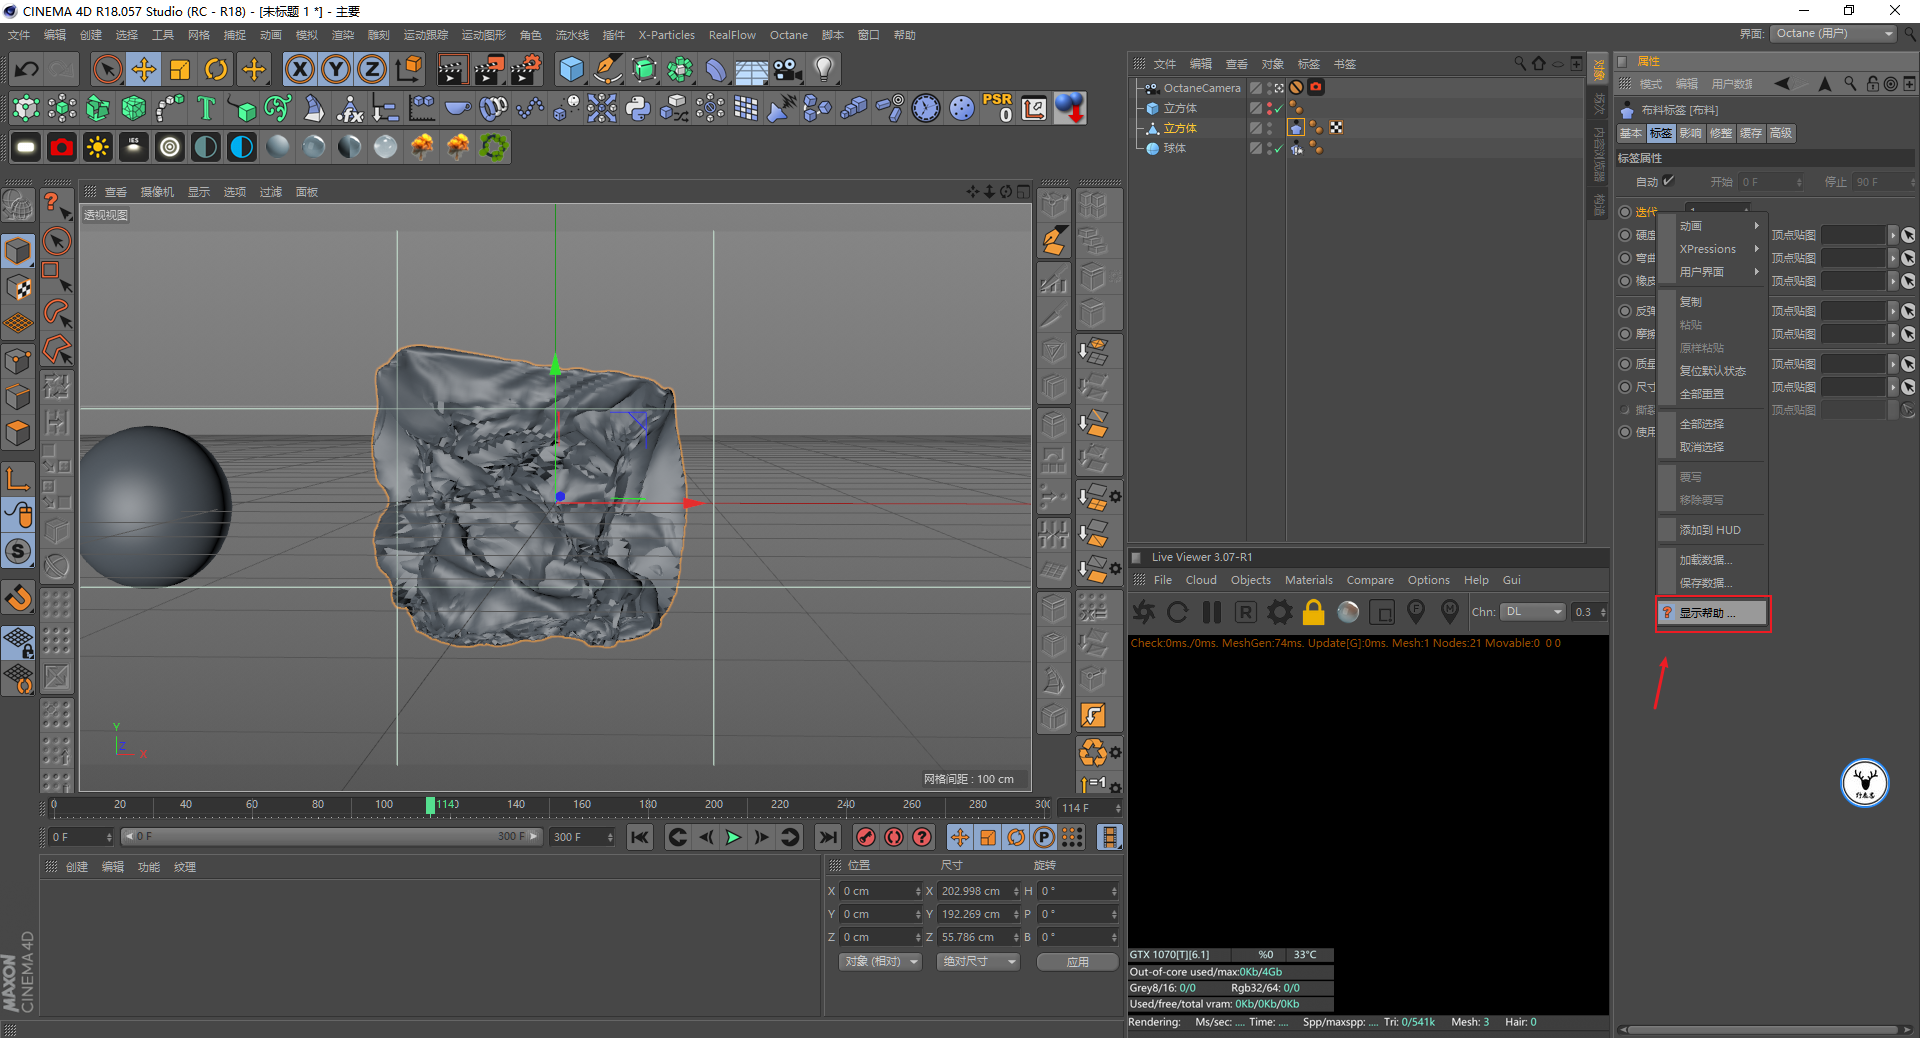Toggle X axis lock
The height and width of the screenshot is (1038, 1920).
[300, 69]
